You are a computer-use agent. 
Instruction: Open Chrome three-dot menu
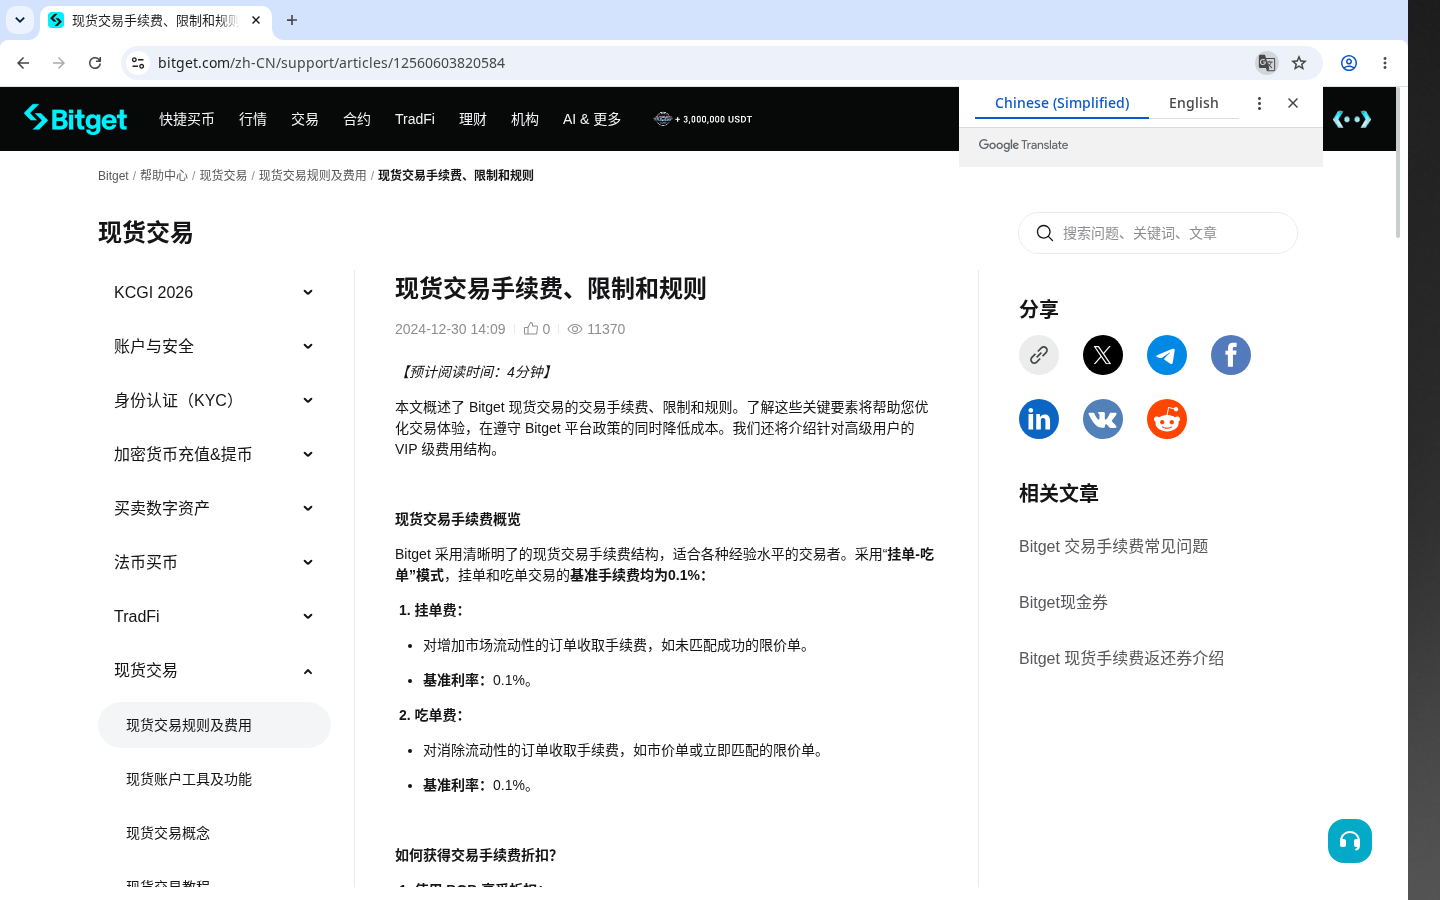[1385, 63]
